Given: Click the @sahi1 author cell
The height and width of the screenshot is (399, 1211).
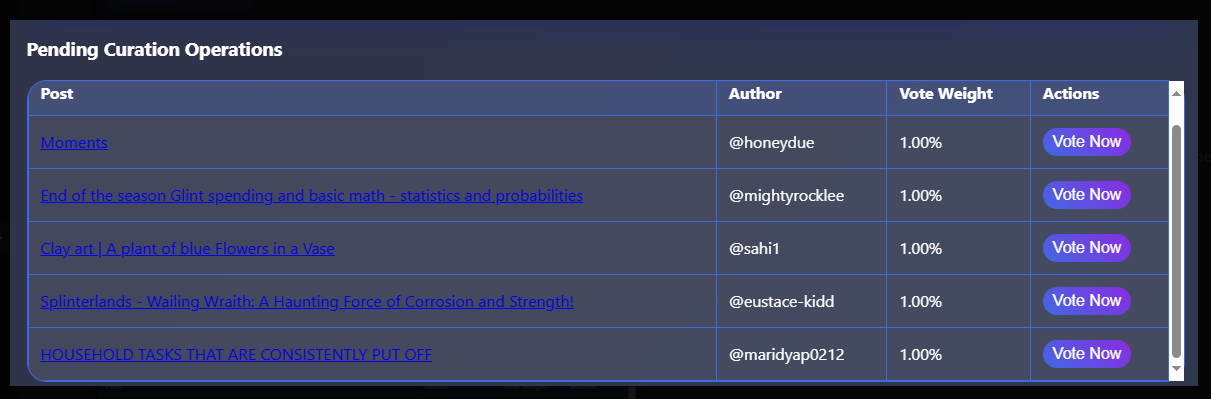Looking at the screenshot, I should click(801, 248).
